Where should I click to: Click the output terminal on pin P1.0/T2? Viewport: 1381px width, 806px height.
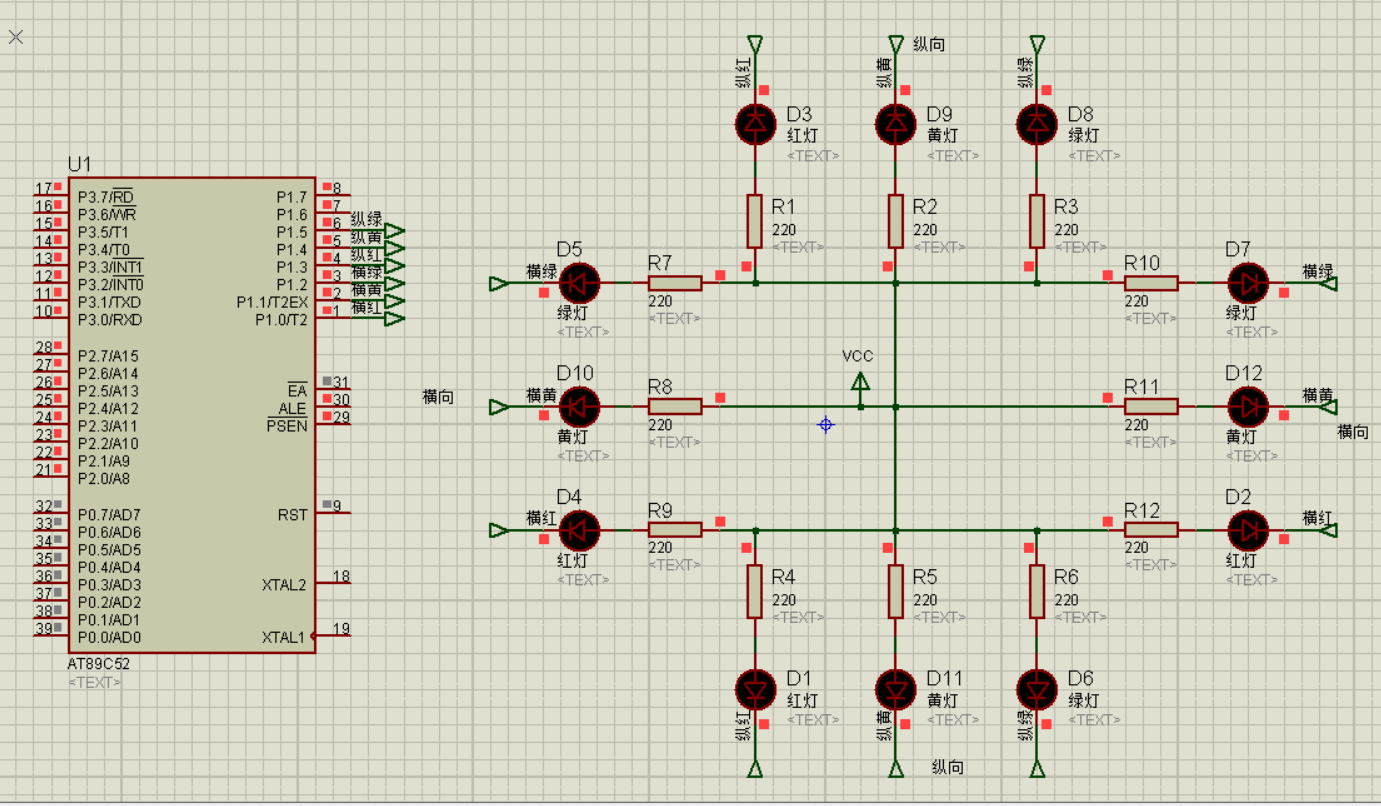(395, 319)
